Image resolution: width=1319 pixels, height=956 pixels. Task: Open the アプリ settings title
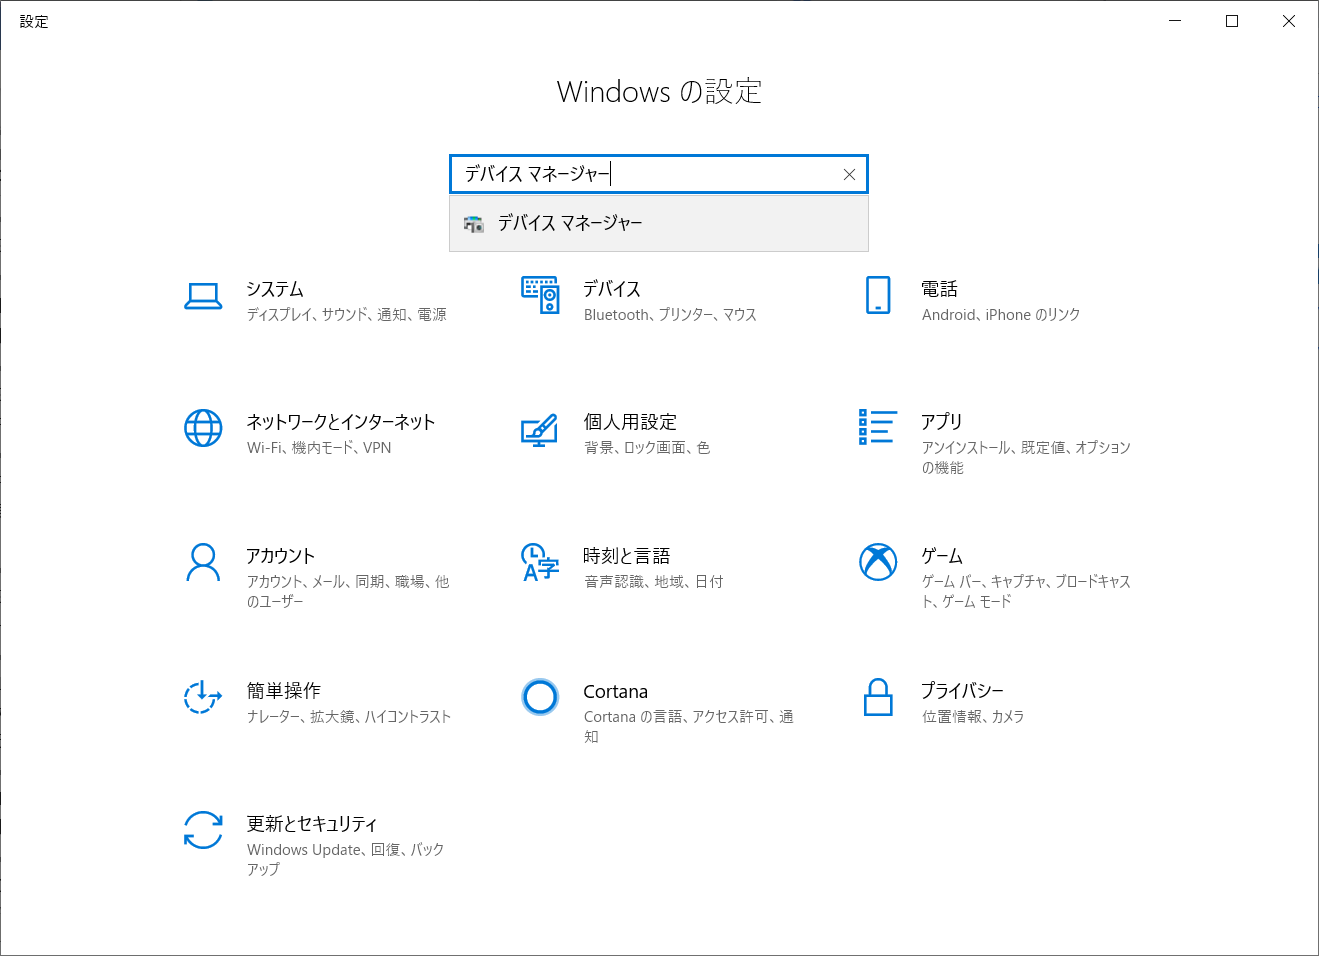(x=942, y=422)
